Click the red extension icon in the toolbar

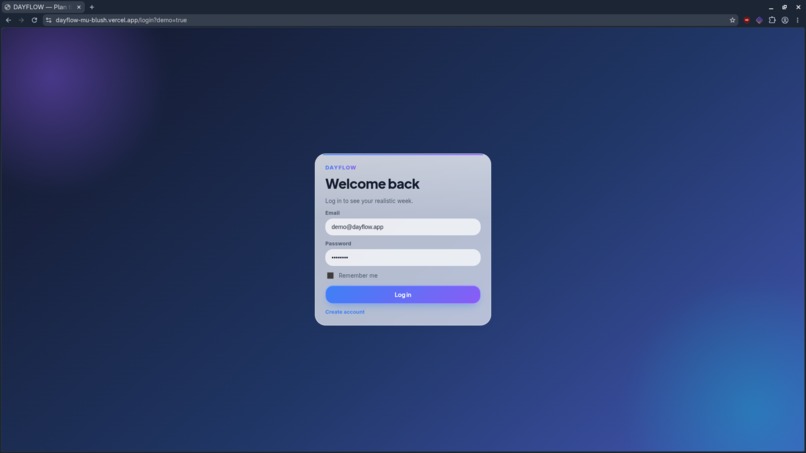746,20
